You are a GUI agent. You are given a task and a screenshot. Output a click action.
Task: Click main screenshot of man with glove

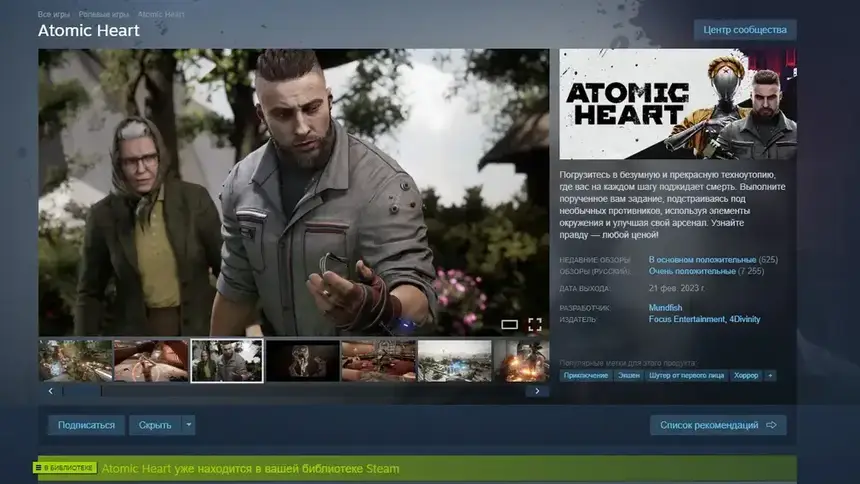click(x=293, y=192)
